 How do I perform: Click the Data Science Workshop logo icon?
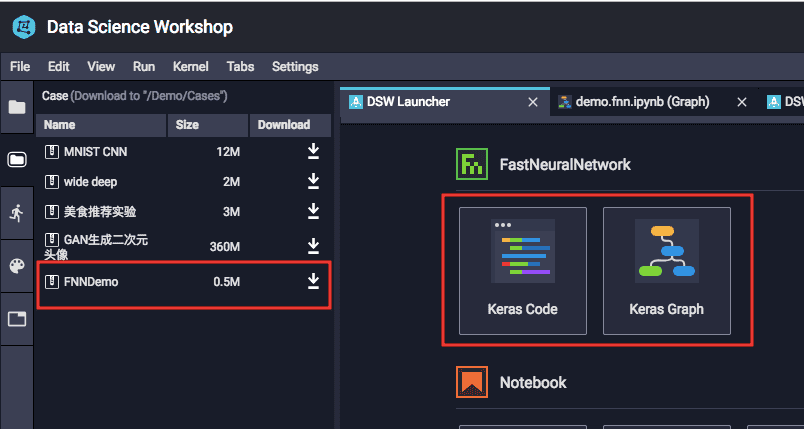click(24, 27)
